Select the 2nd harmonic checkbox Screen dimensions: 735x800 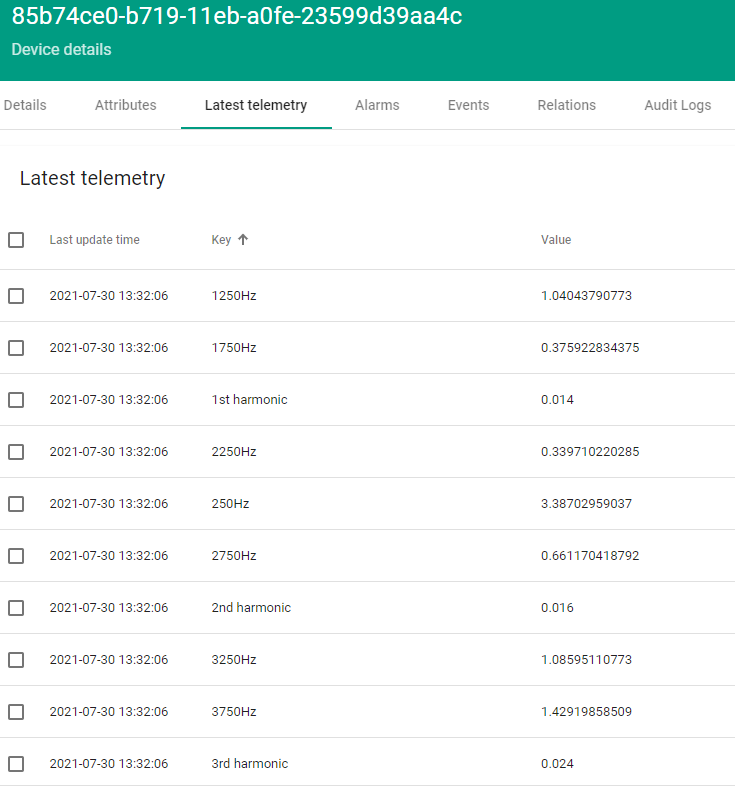coord(16,608)
